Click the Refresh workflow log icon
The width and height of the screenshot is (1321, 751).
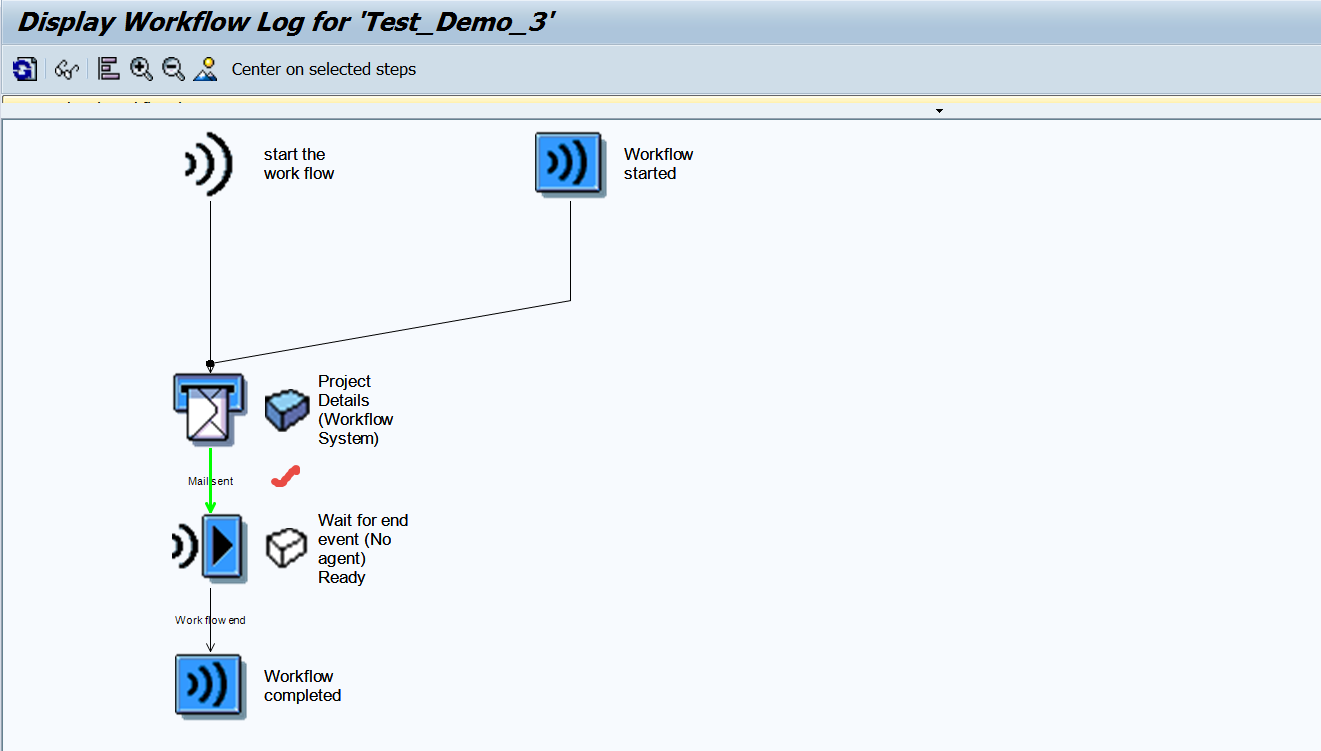25,69
